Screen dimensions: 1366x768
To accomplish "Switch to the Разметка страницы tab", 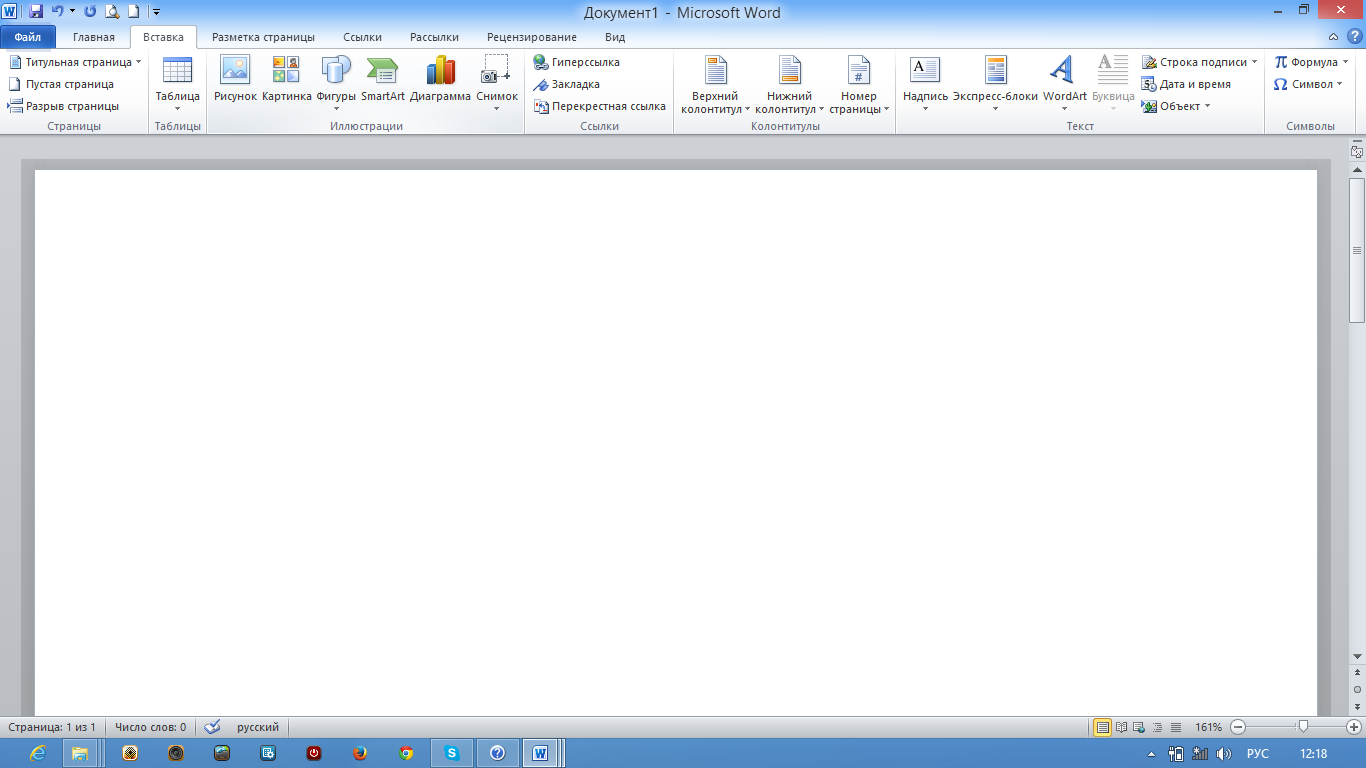I will [263, 37].
